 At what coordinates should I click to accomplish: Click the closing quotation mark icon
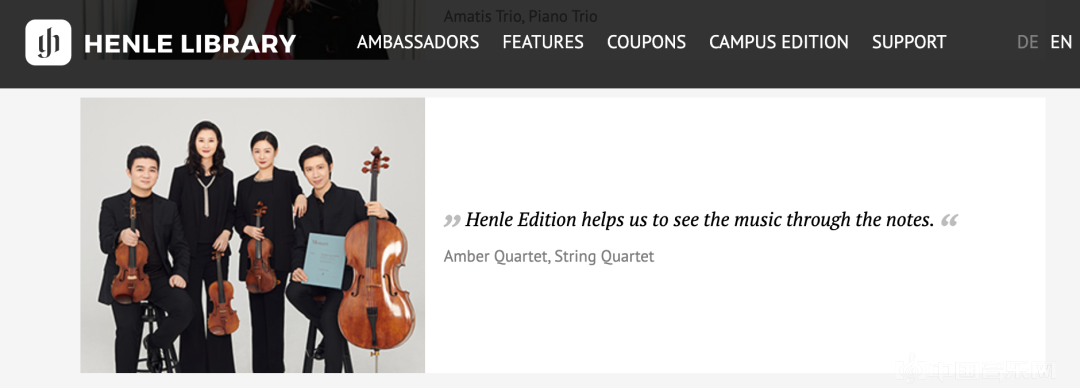[x=949, y=221]
